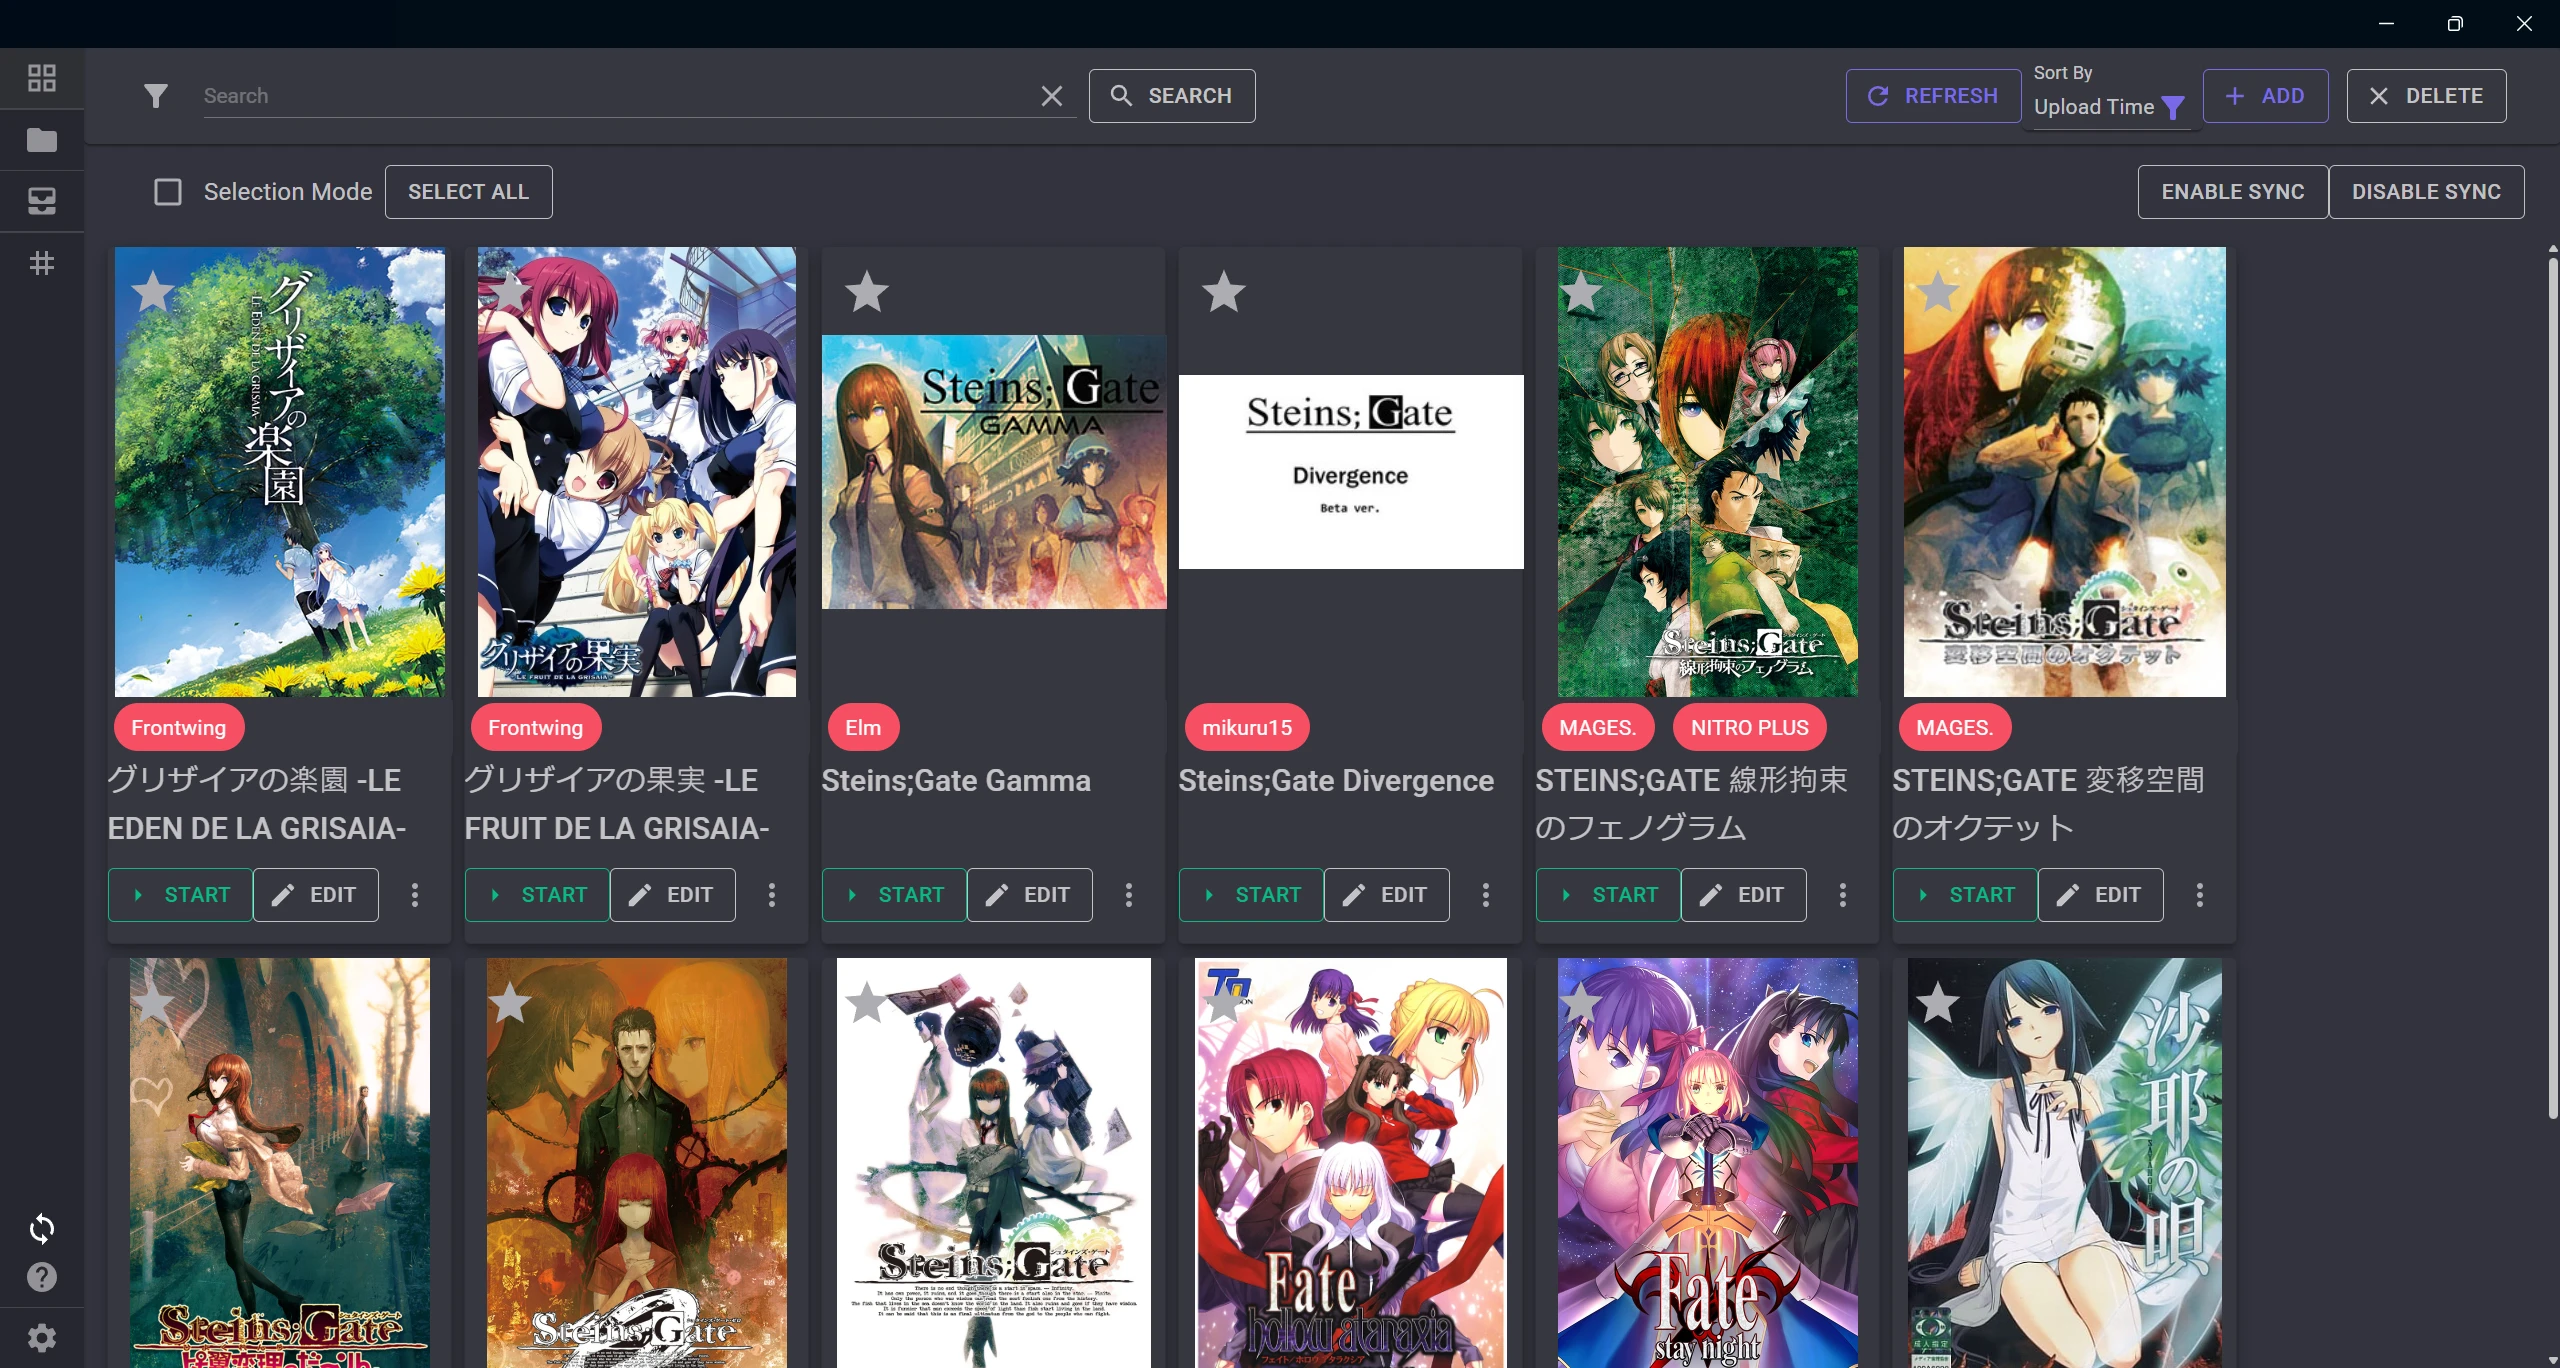The height and width of the screenshot is (1368, 2560).
Task: Open more options menu for グリザイアの楽園
Action: point(415,895)
